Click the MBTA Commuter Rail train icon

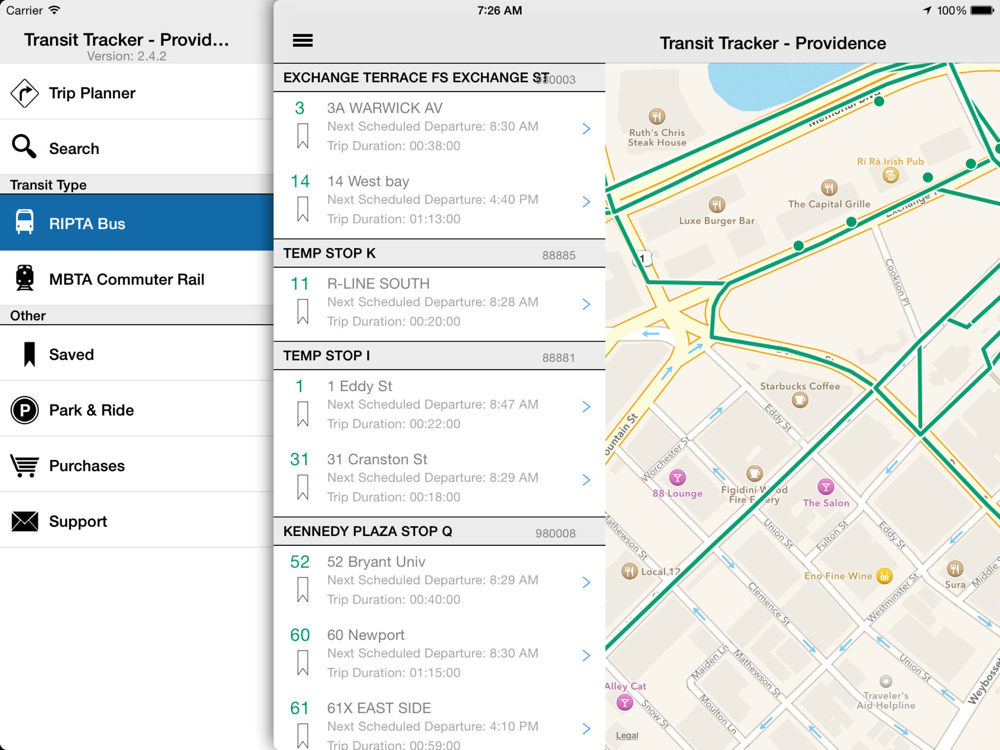point(25,278)
